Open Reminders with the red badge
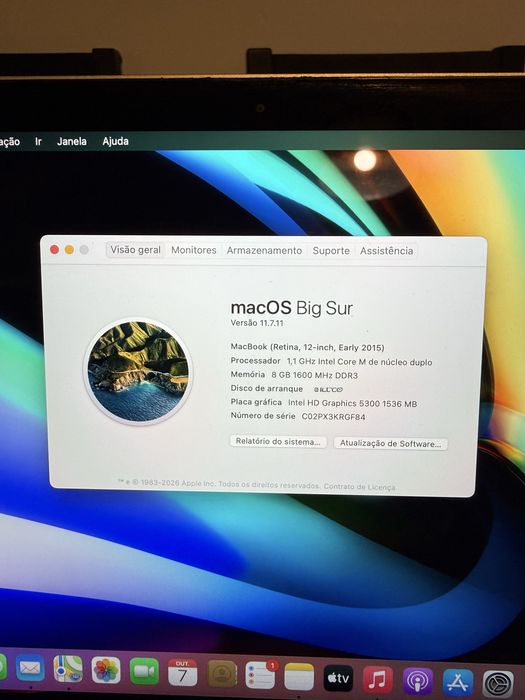The width and height of the screenshot is (525, 700). (x=261, y=675)
